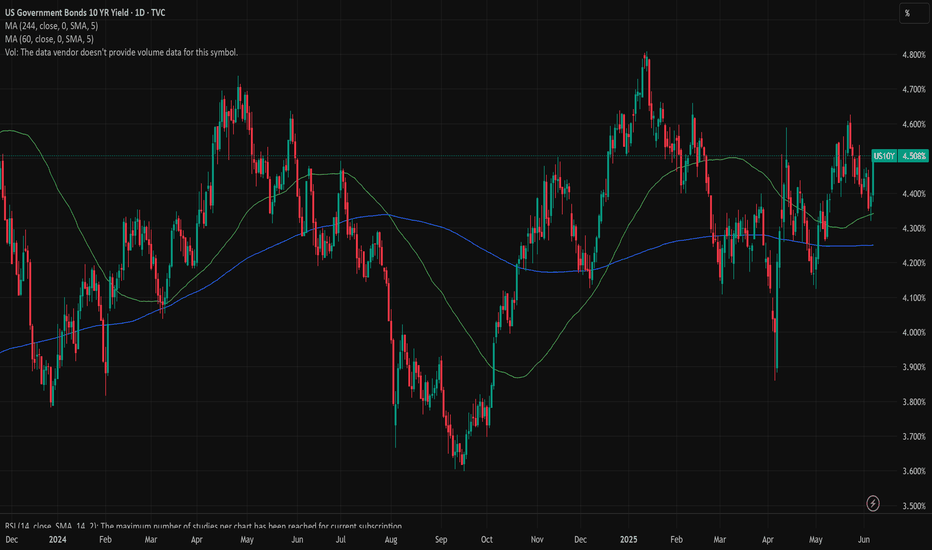Click the Oct label on time axis
Viewport: 932px width, 550px height.
pos(487,540)
